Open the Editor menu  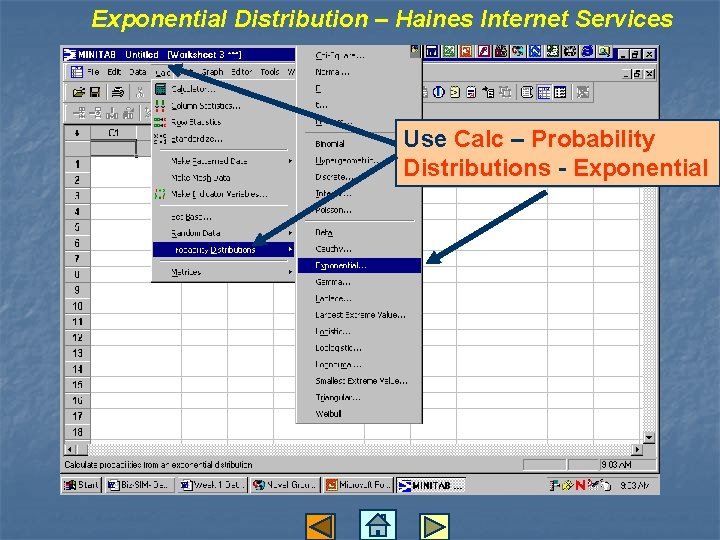click(x=242, y=72)
